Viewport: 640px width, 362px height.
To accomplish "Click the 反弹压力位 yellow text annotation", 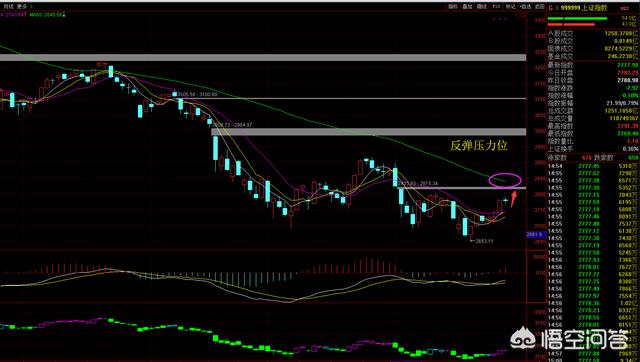I will (x=479, y=145).
